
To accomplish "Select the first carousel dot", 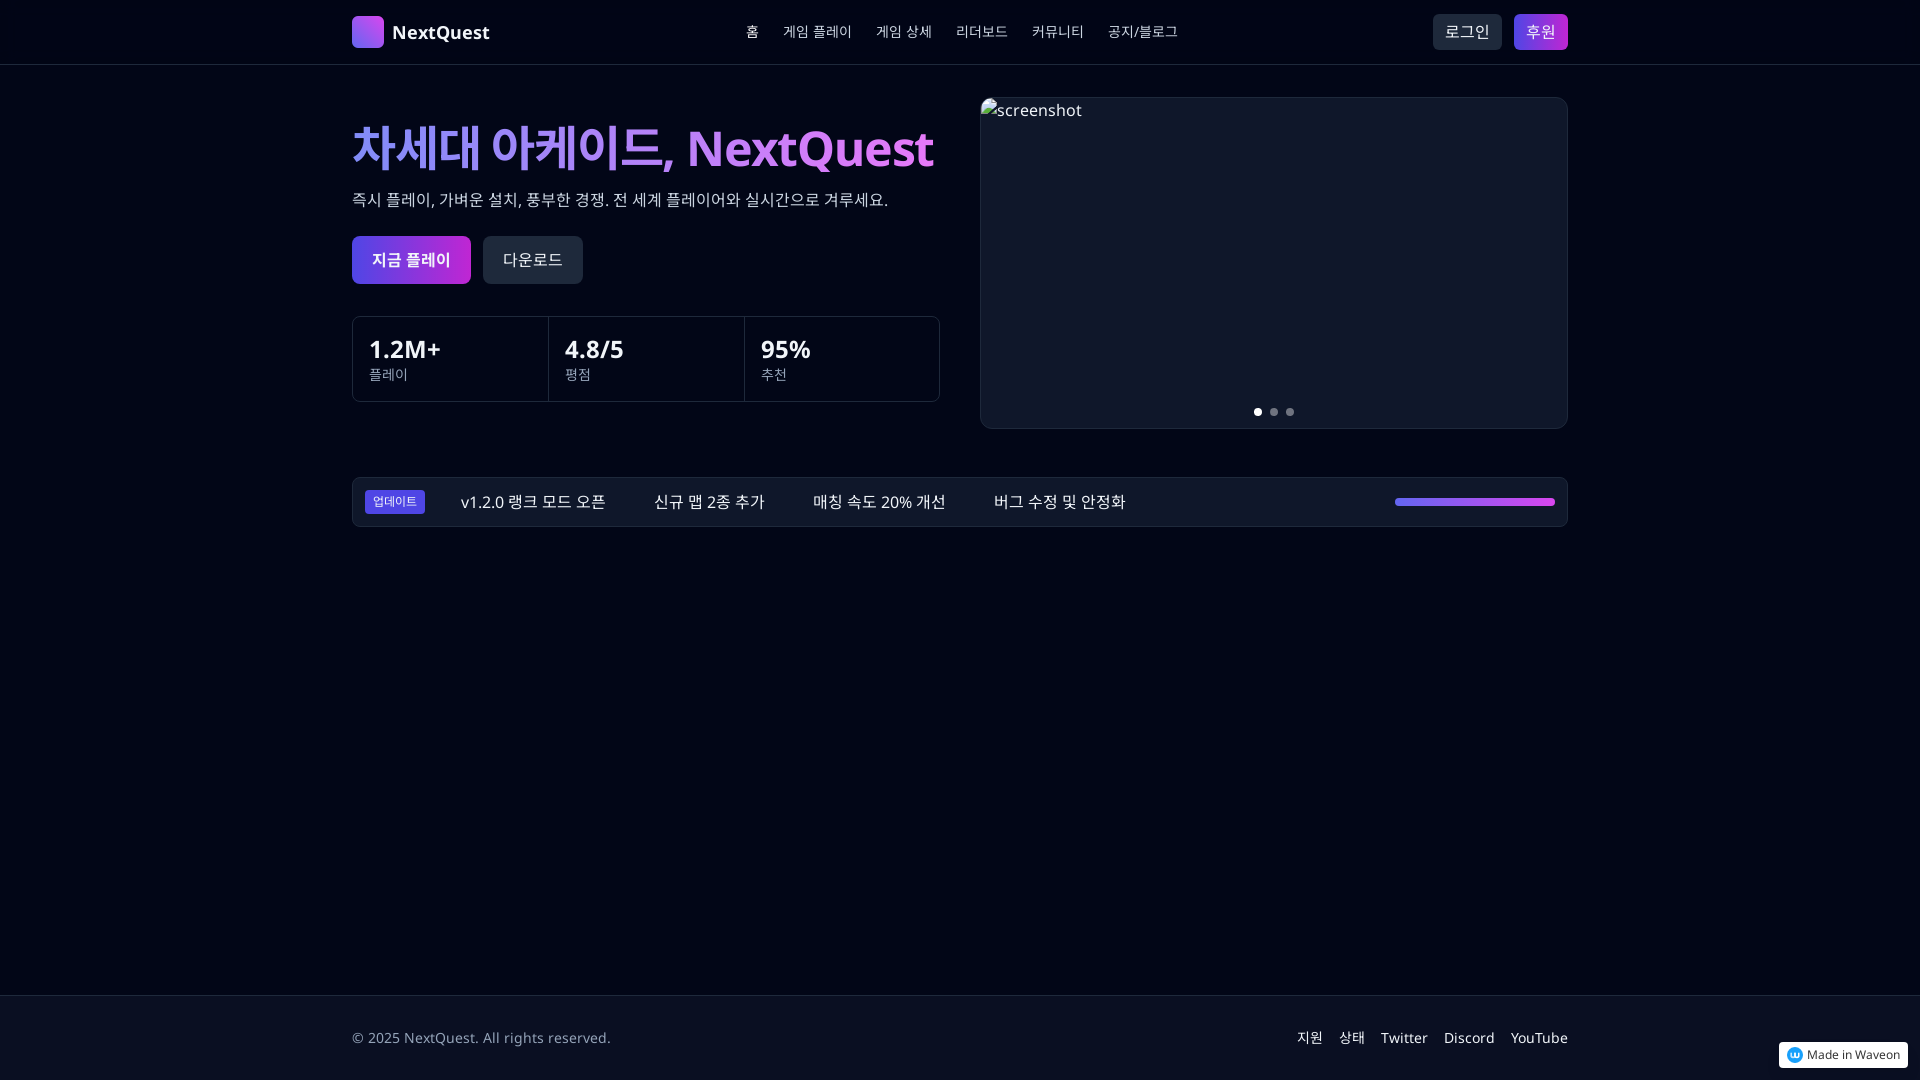I will [1257, 411].
